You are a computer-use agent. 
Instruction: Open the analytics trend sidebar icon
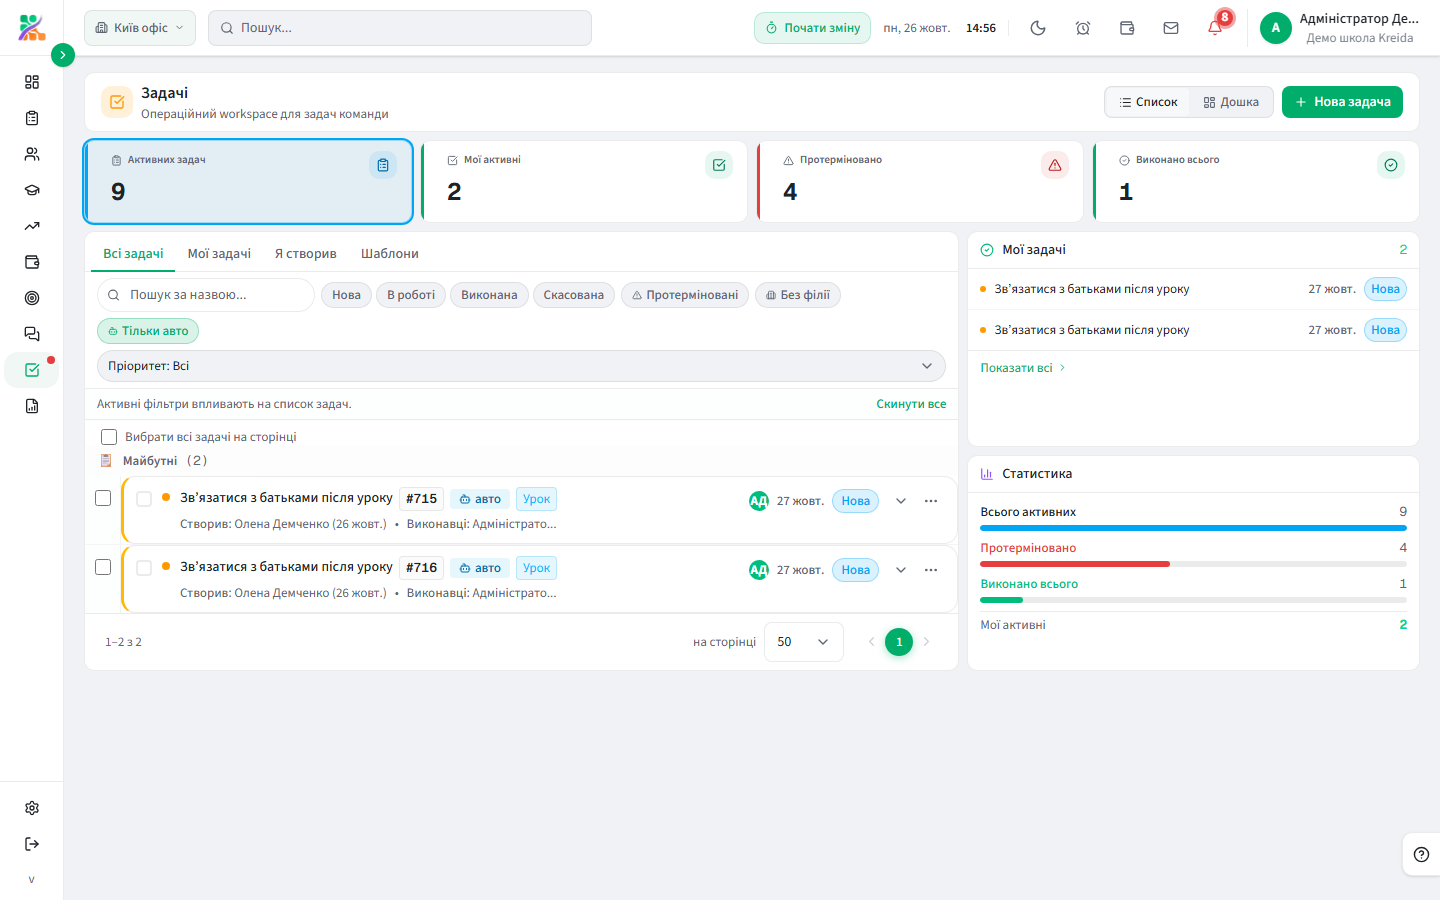pos(32,226)
